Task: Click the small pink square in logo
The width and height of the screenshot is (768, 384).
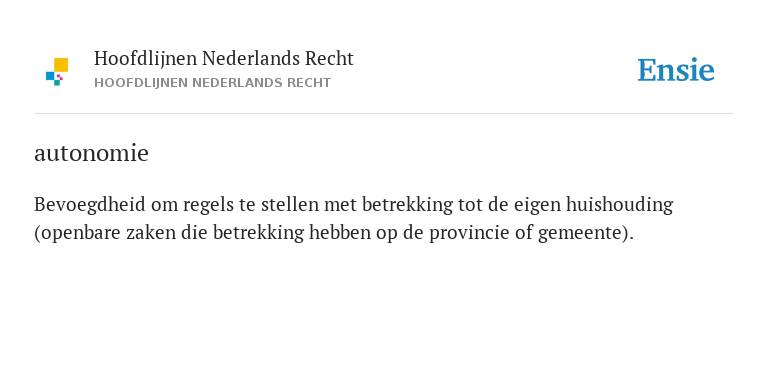Action: pyautogui.click(x=60, y=77)
